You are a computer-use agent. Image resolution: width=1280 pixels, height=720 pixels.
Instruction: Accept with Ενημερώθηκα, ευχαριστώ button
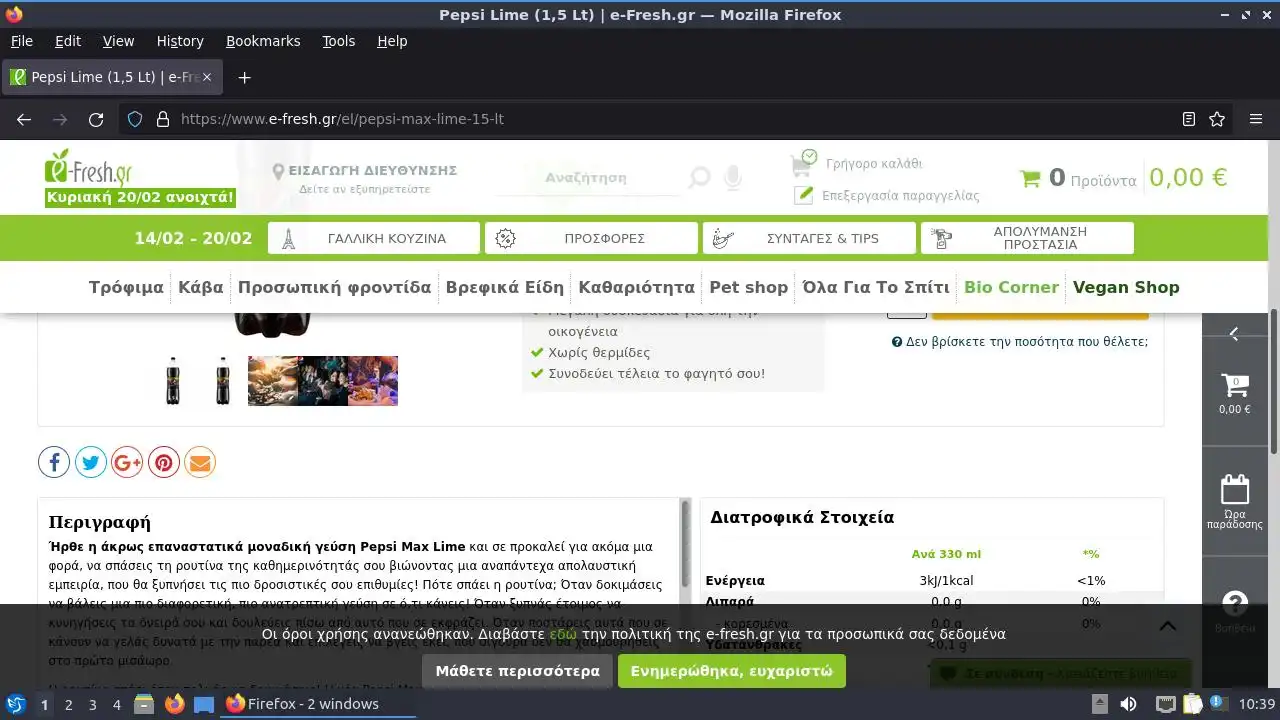coord(732,671)
